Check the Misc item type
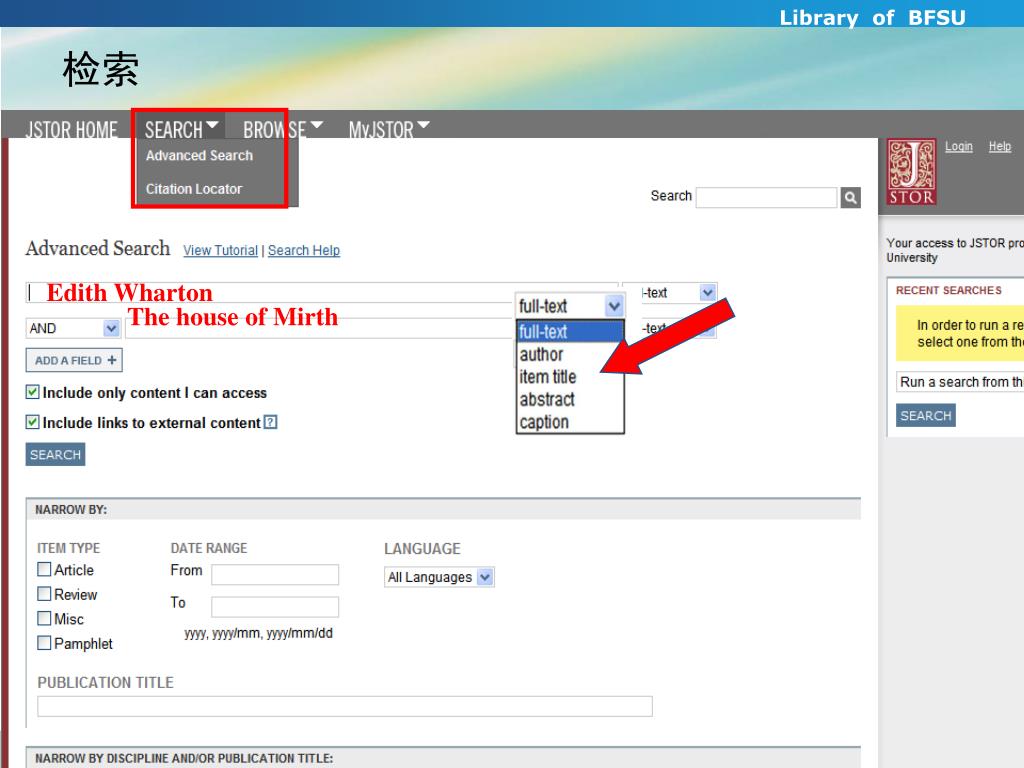This screenshot has height=768, width=1024. pos(44,618)
